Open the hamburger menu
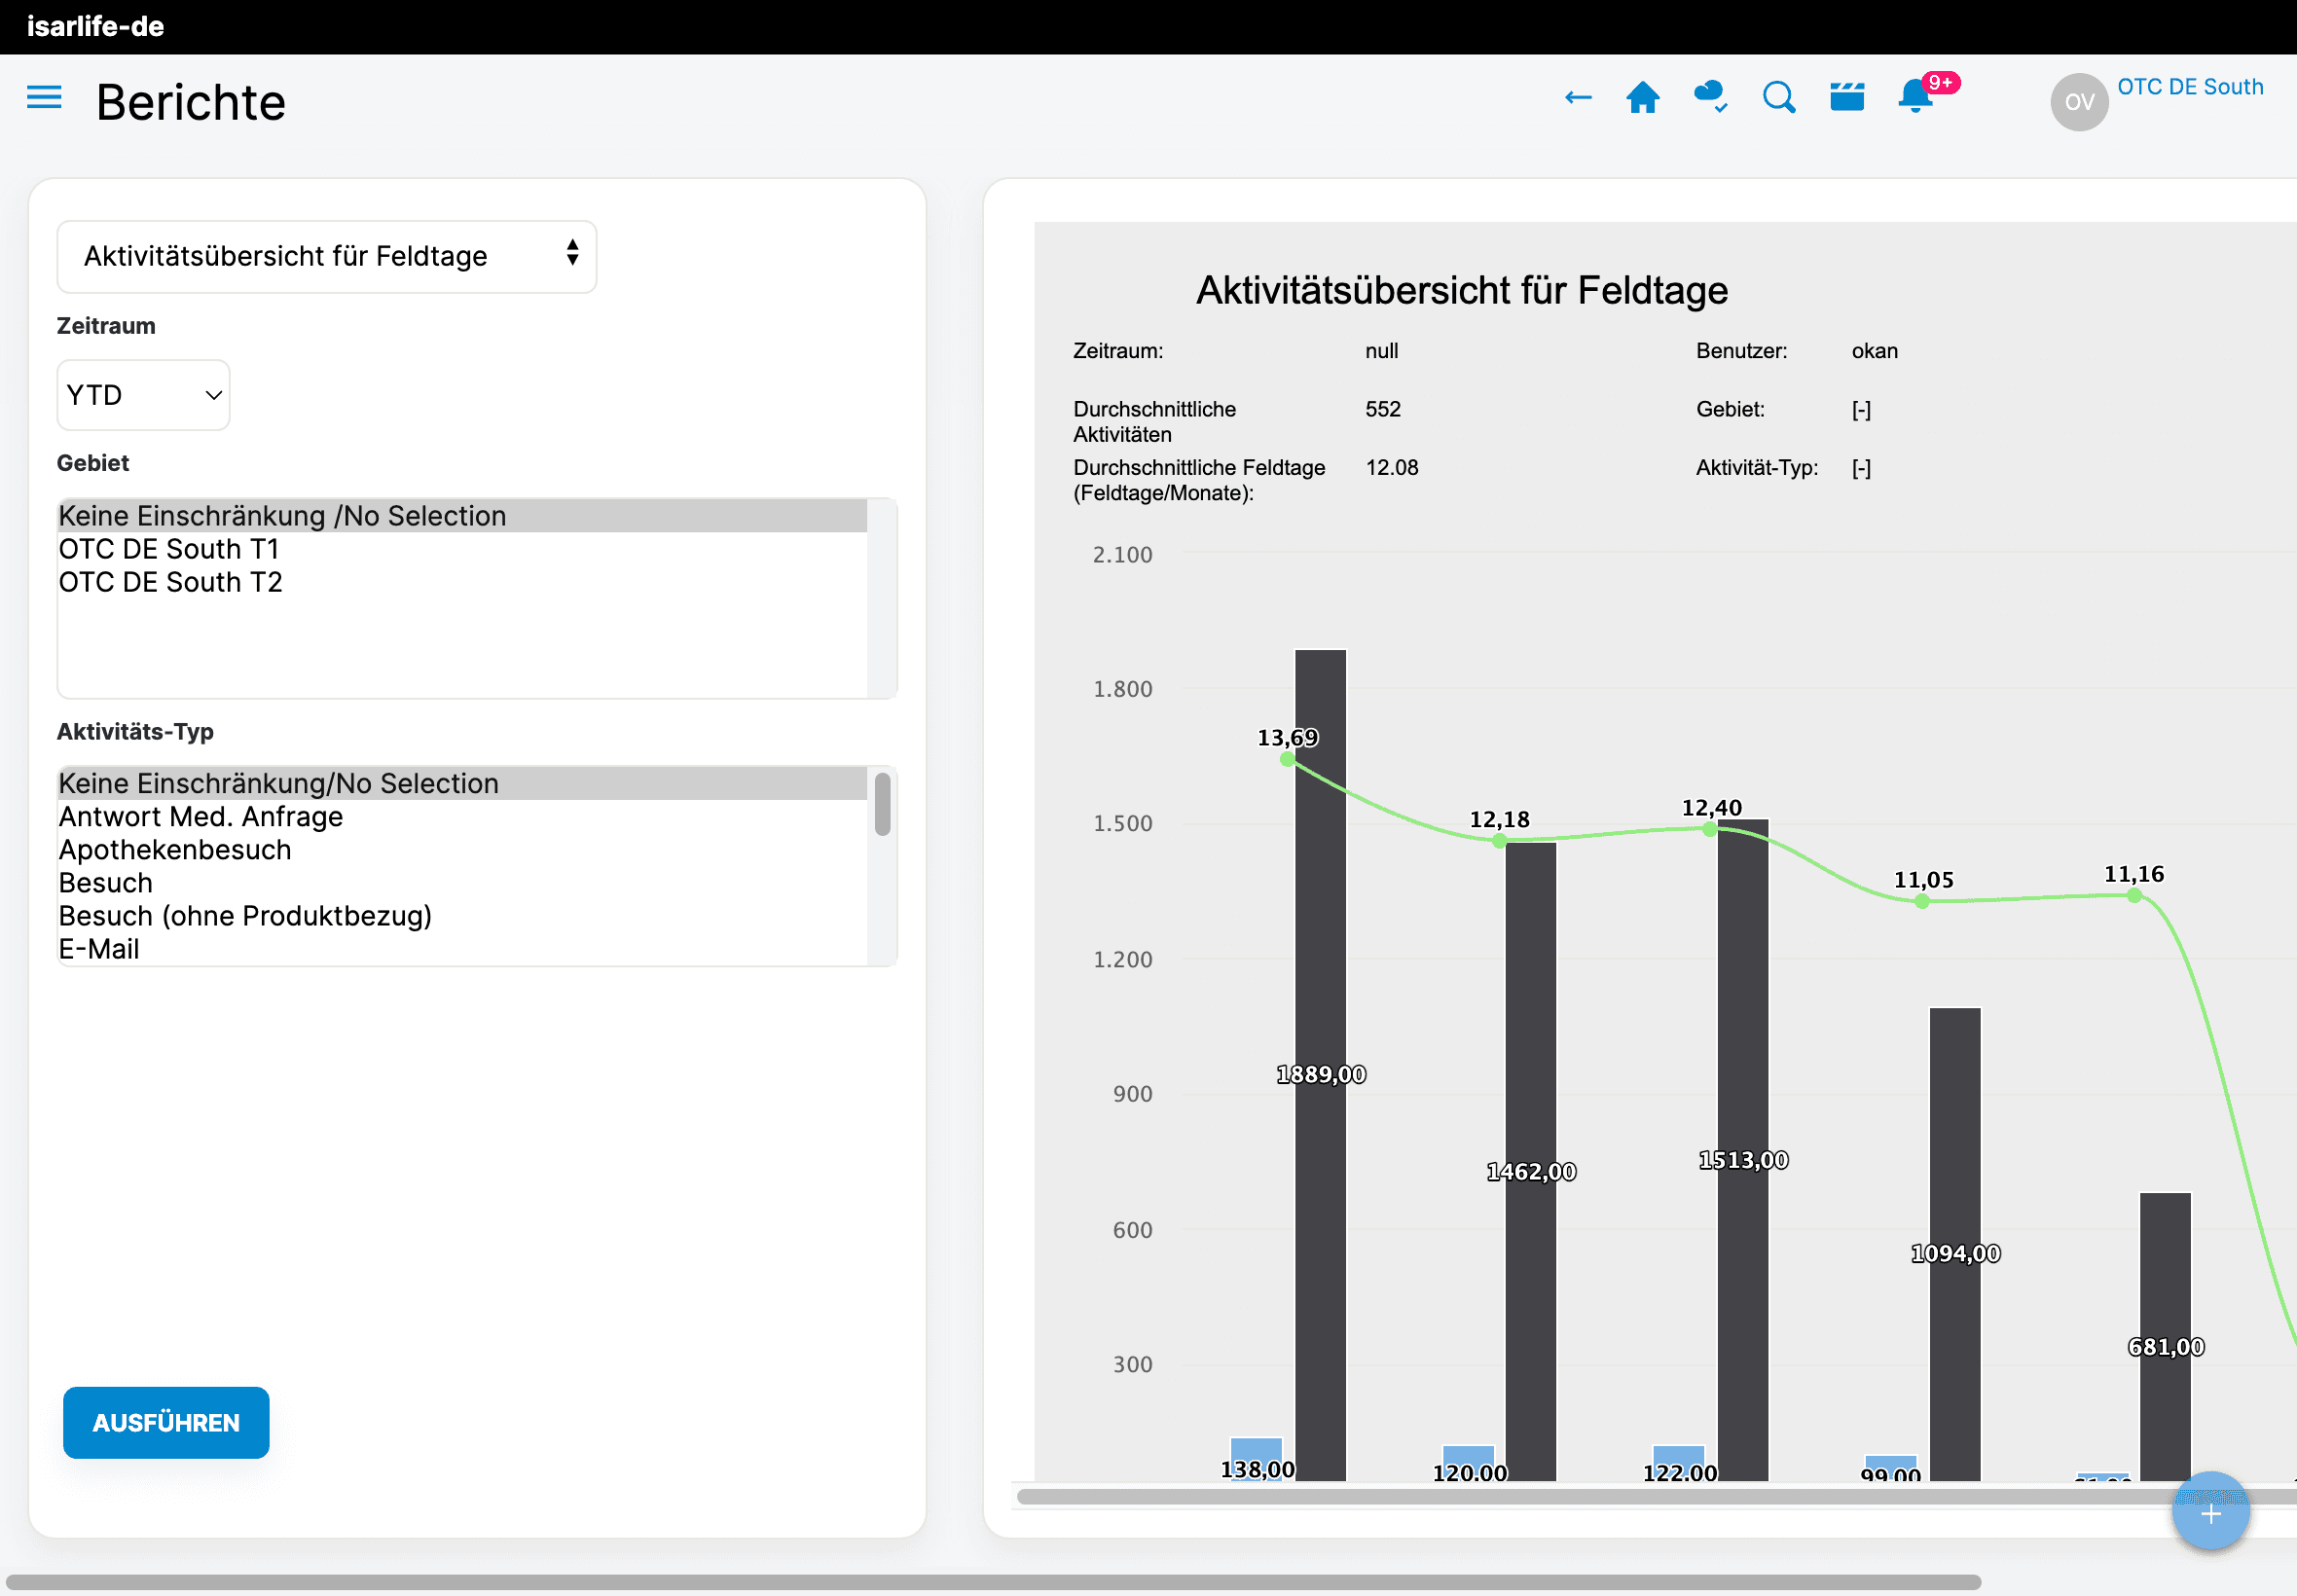Image resolution: width=2297 pixels, height=1596 pixels. pyautogui.click(x=44, y=97)
